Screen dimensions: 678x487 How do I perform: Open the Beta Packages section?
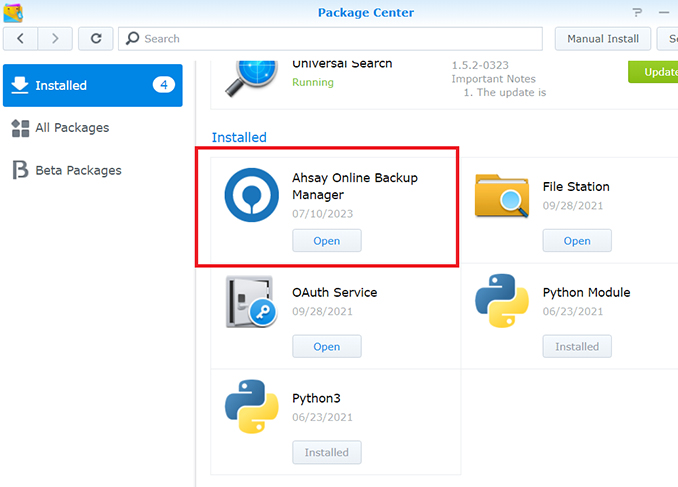coord(78,170)
